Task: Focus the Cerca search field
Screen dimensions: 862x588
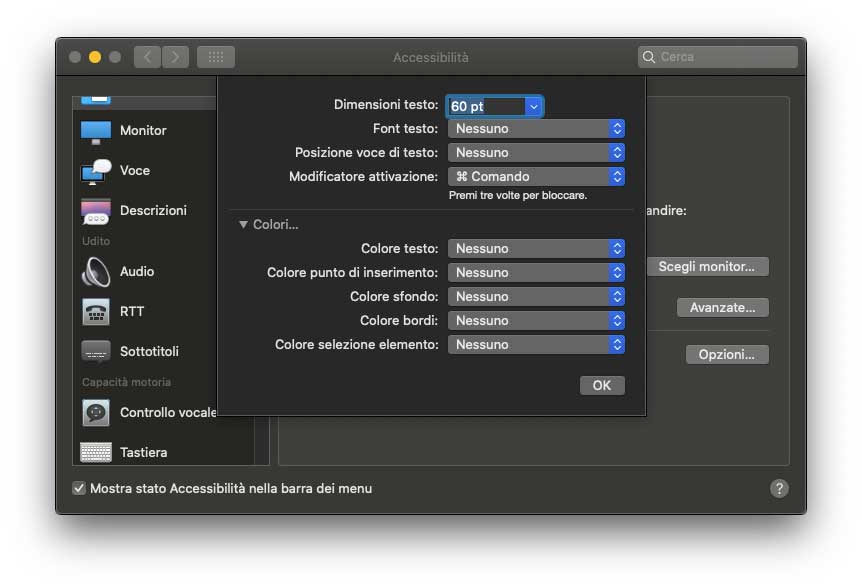Action: pos(717,57)
